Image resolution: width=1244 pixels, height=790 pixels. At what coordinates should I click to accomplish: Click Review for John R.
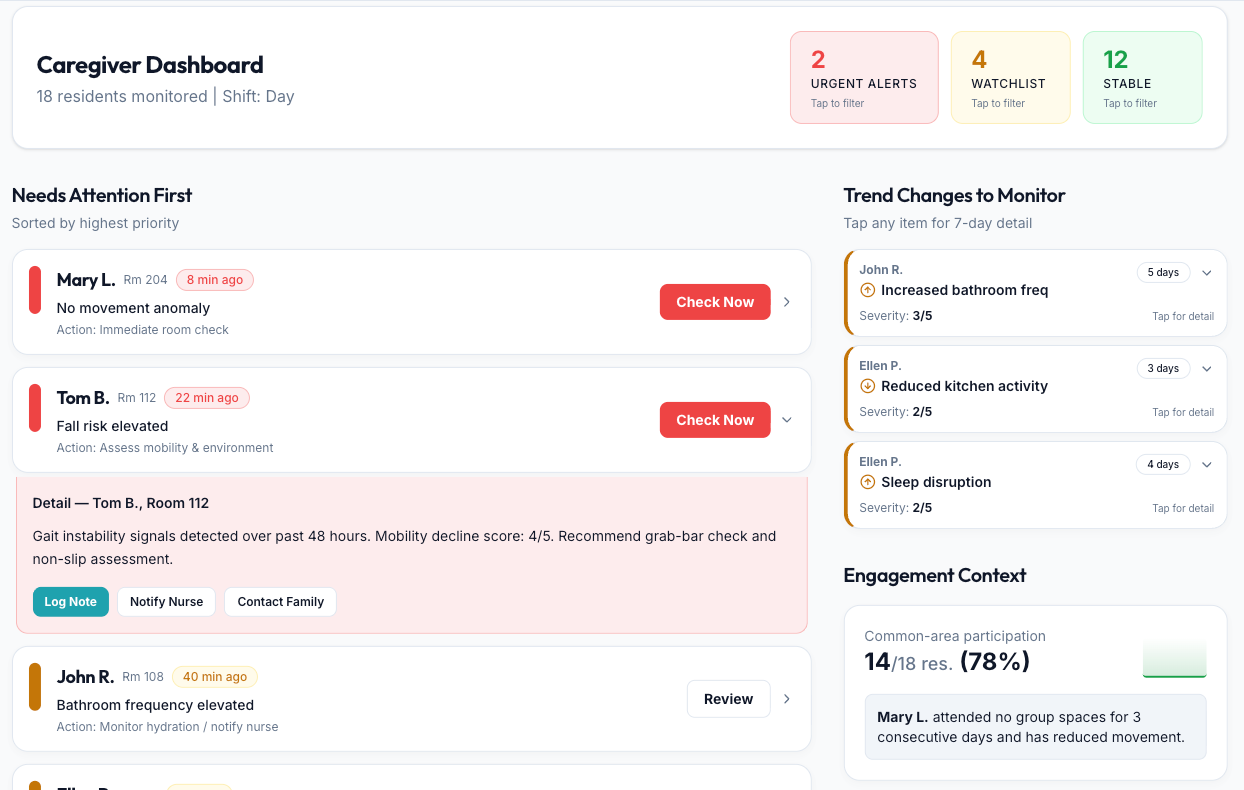coord(728,699)
